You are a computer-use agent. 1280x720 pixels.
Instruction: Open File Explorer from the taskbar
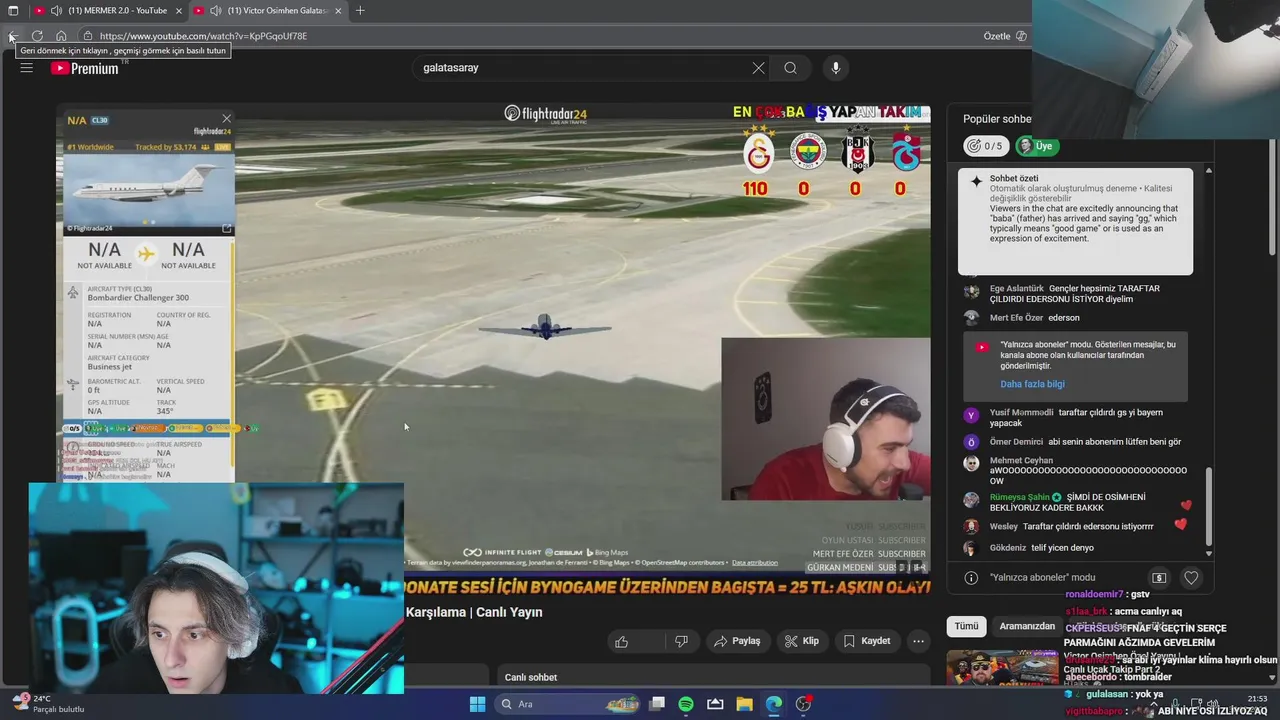pos(745,704)
